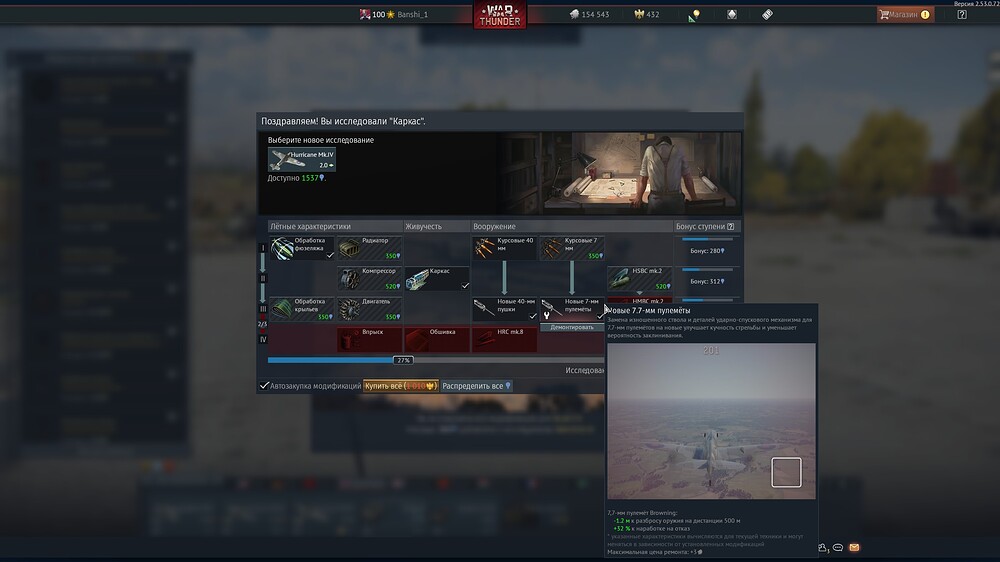Select the Hurricane Mk.IV vehicle thumbnail
Viewport: 1000px width, 562px height.
point(302,160)
